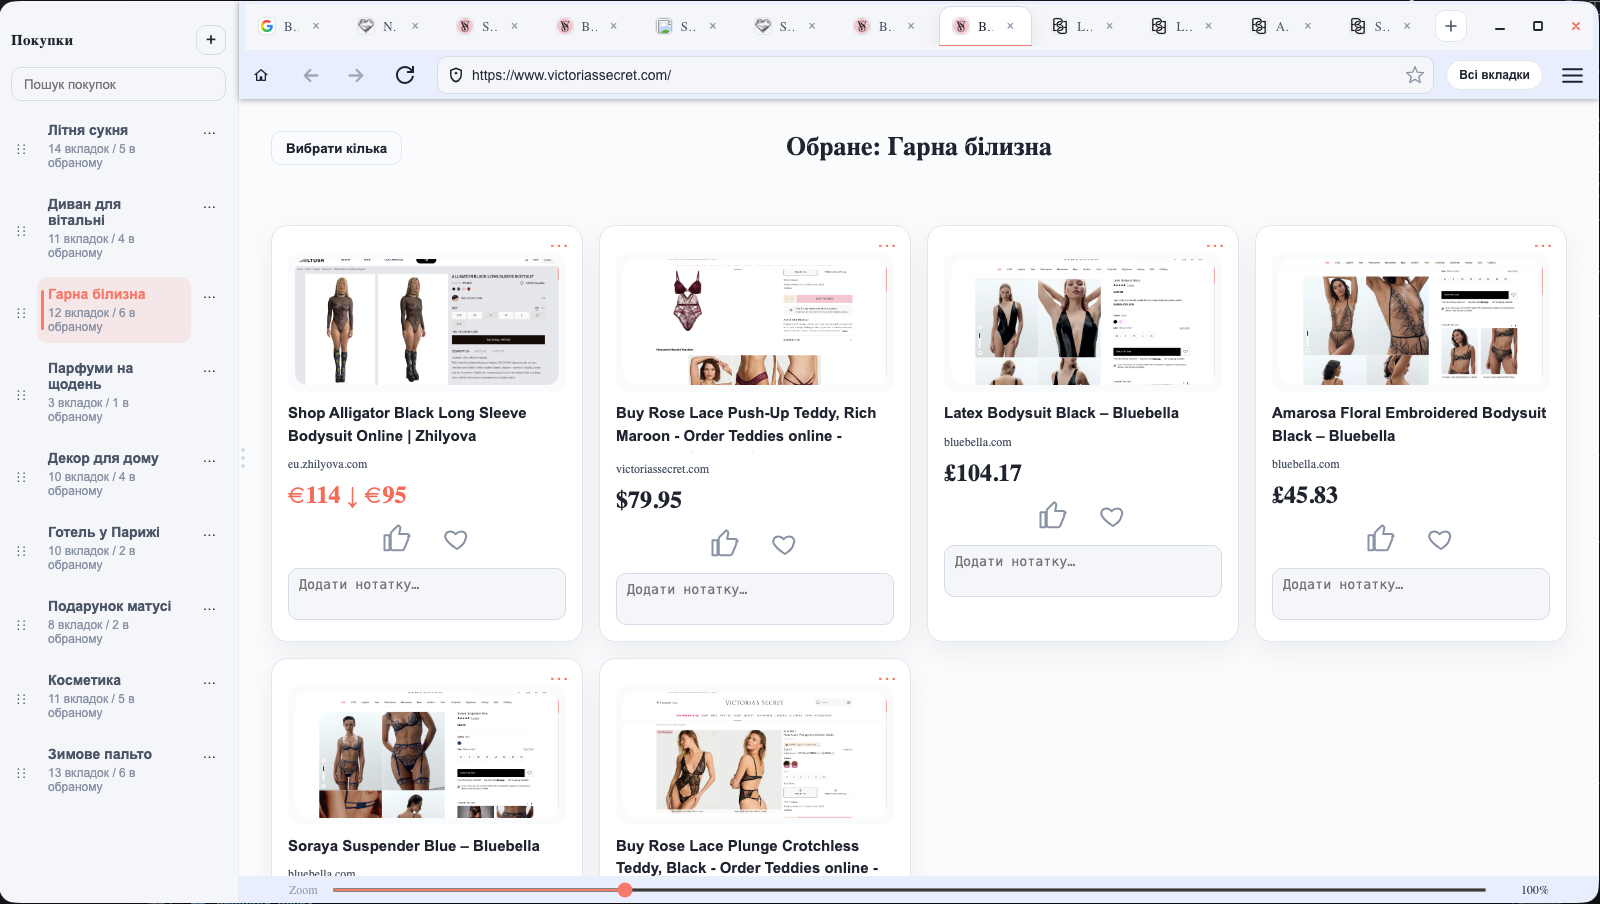The width and height of the screenshot is (1600, 904).
Task: Favorite the Alligator Bodysuit with the heart
Action: [x=456, y=540]
